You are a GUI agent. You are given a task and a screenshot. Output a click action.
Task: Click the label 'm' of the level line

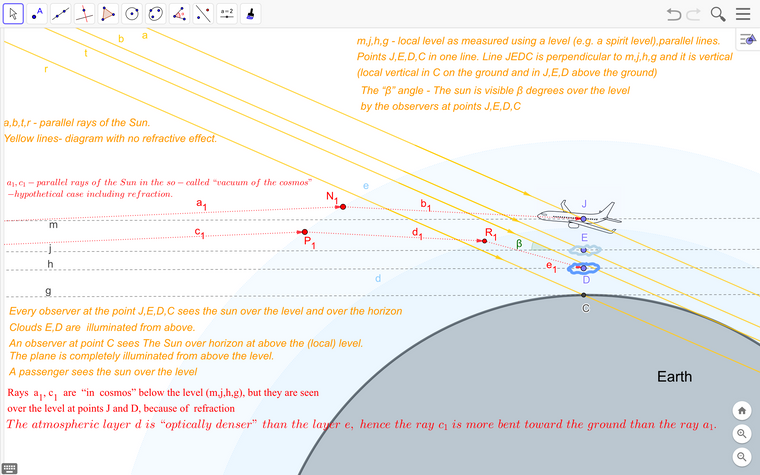pyautogui.click(x=53, y=225)
